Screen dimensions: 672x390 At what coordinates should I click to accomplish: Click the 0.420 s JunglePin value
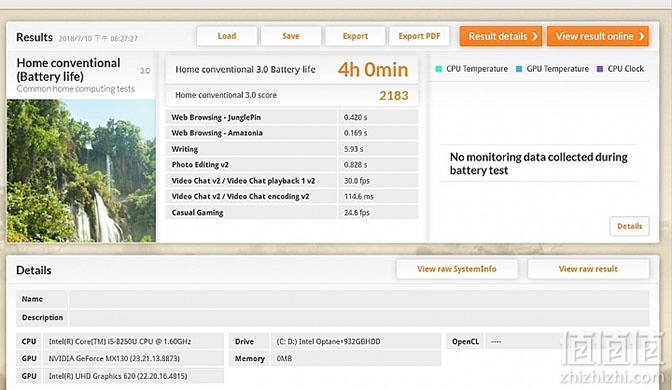point(355,117)
